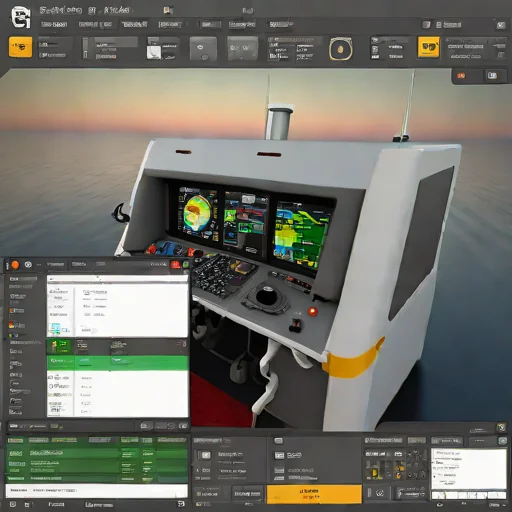This screenshot has height=512, width=512.
Task: Open the third item in the top menu bar
Action: 134,25
